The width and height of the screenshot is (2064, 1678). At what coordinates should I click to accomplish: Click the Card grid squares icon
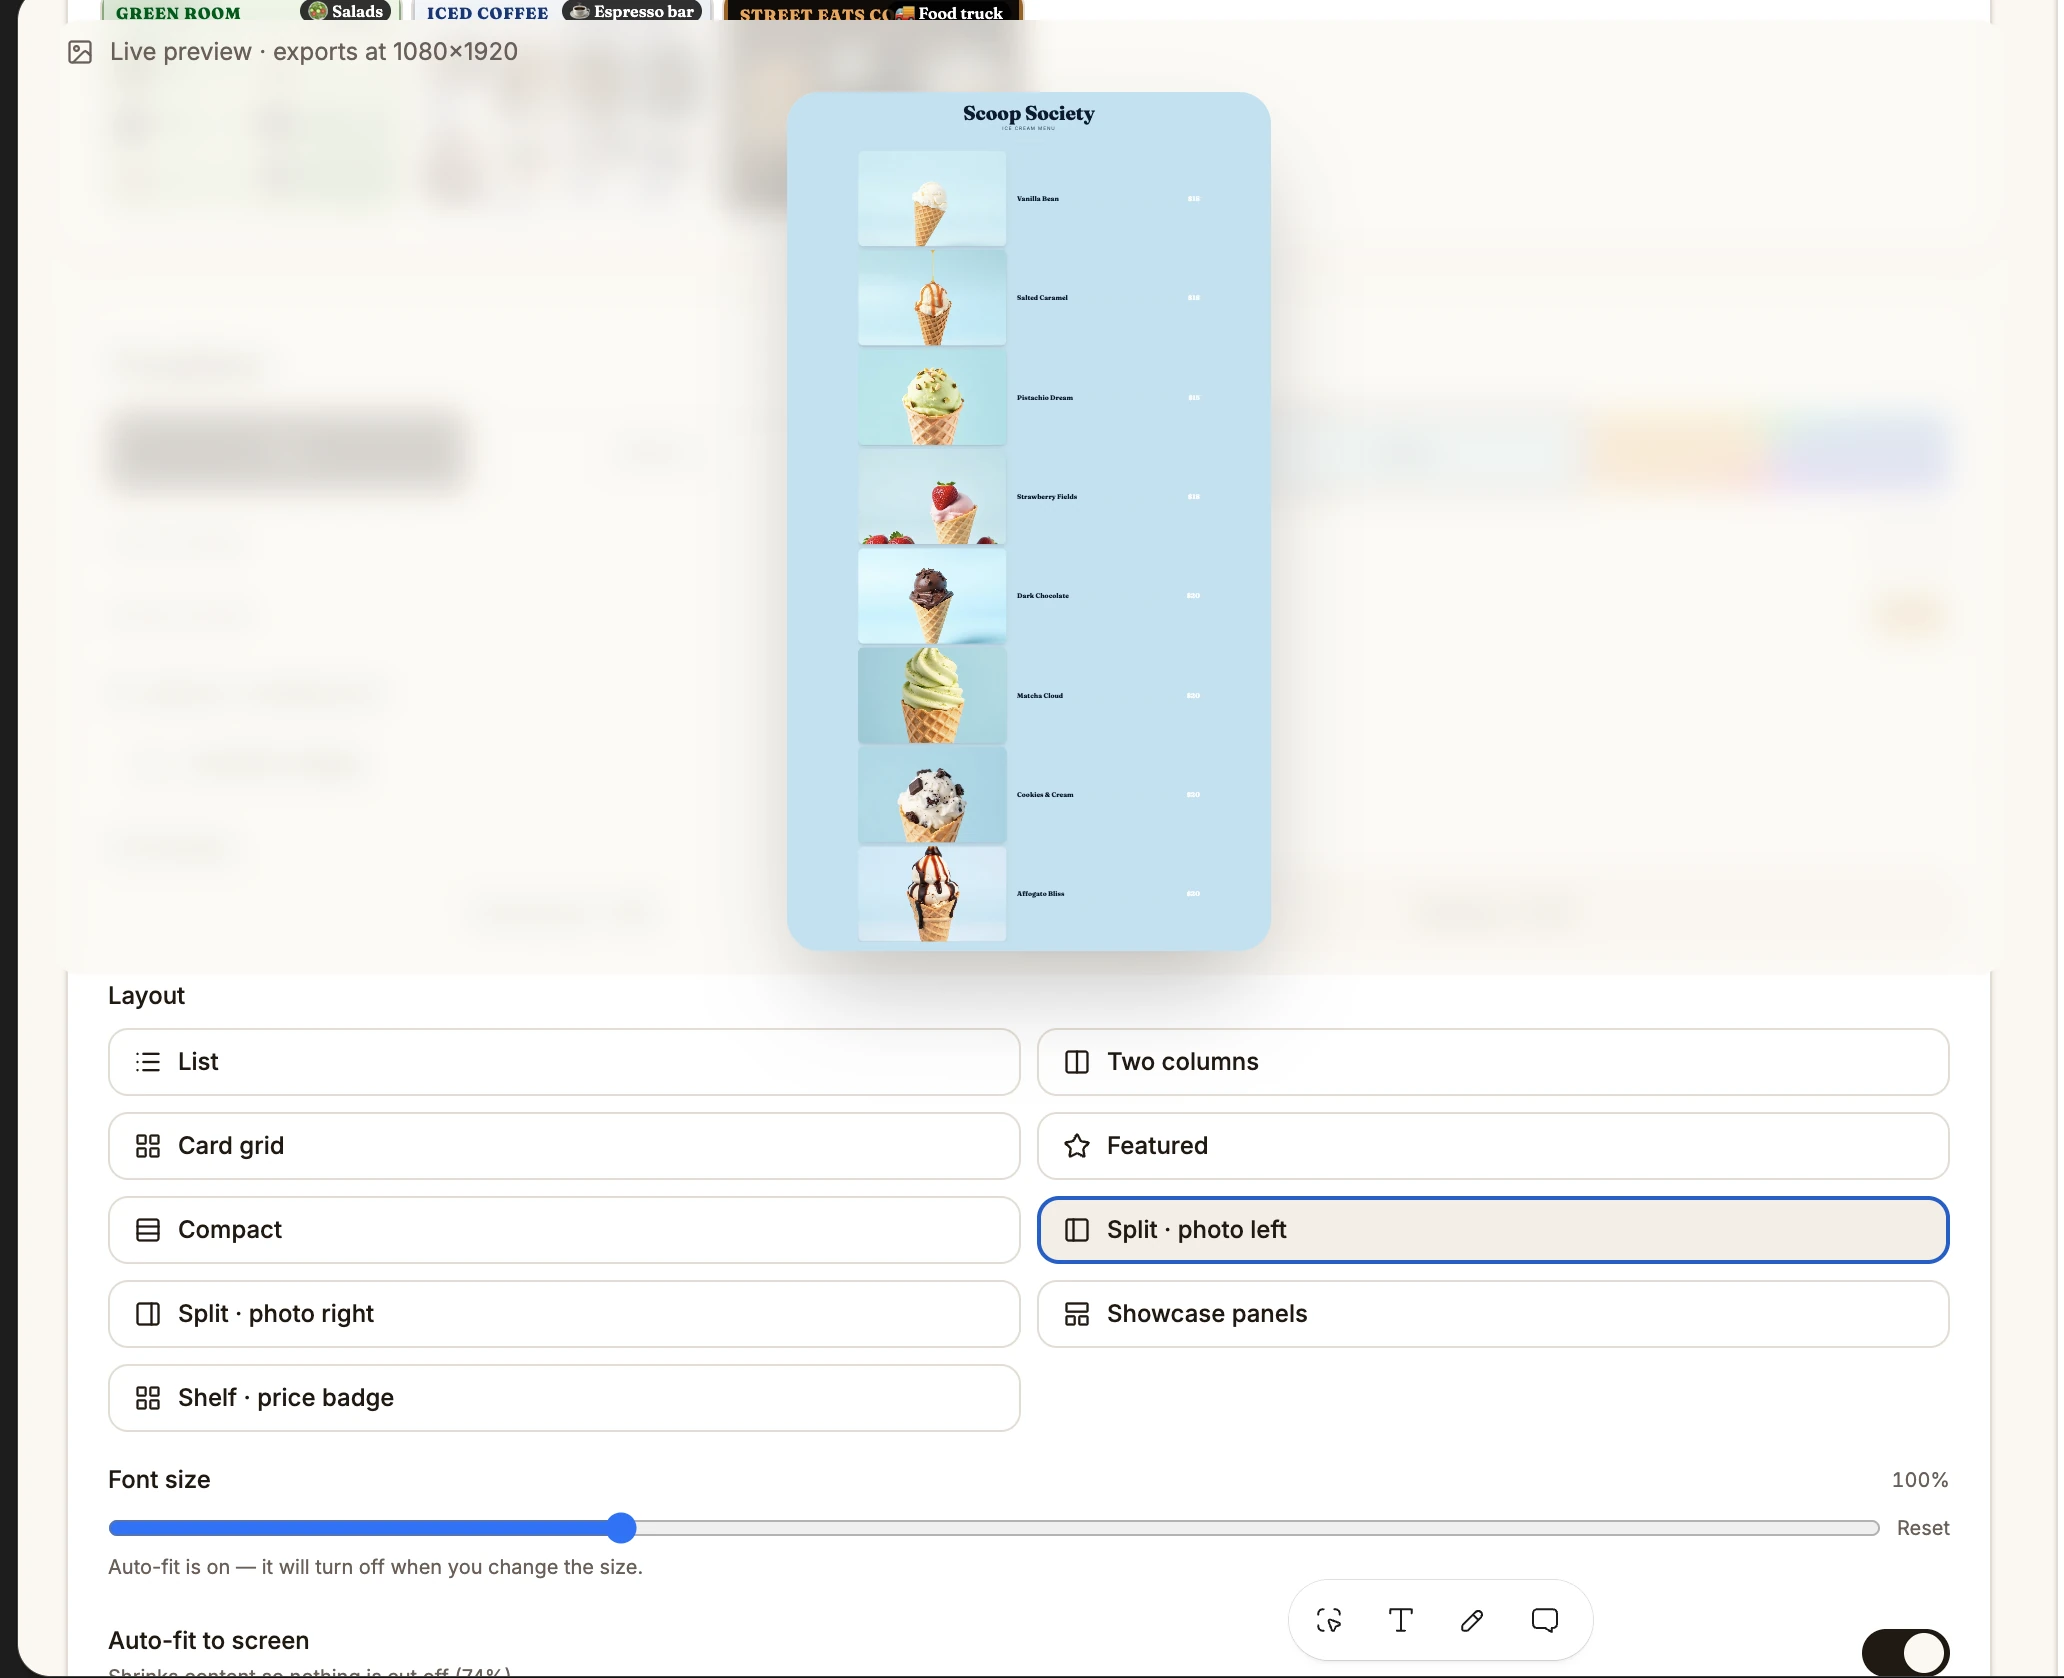[x=148, y=1146]
